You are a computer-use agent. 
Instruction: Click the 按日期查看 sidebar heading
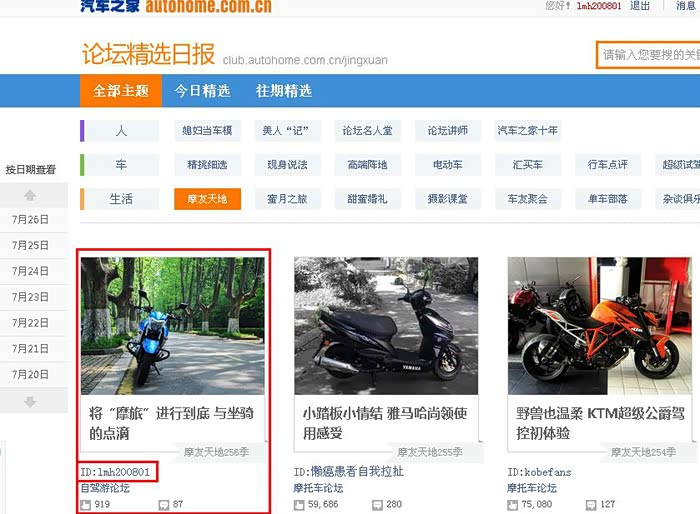[x=30, y=170]
